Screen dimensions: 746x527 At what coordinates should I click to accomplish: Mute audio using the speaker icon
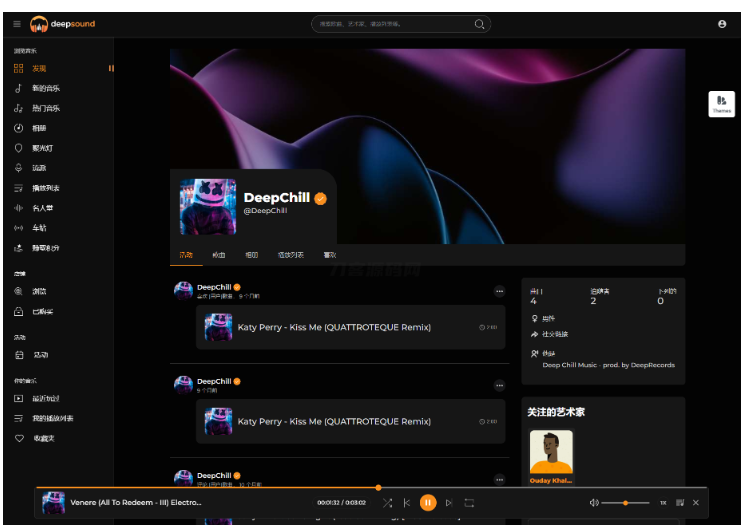[594, 502]
